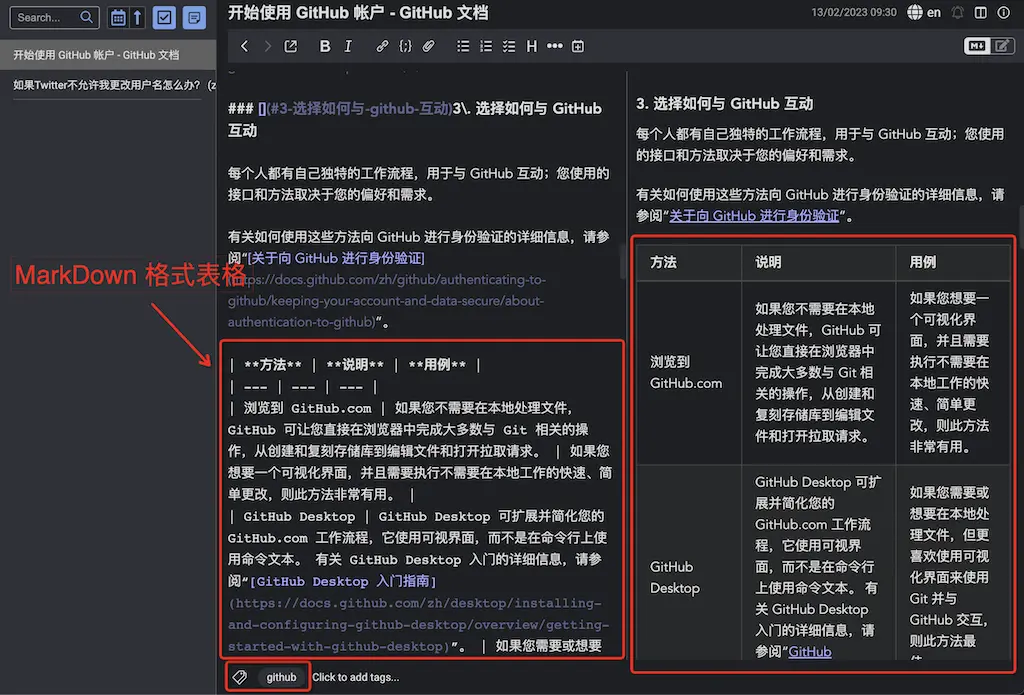Click the markdown heading line starting with ###
This screenshot has height=695, width=1024.
(x=415, y=119)
